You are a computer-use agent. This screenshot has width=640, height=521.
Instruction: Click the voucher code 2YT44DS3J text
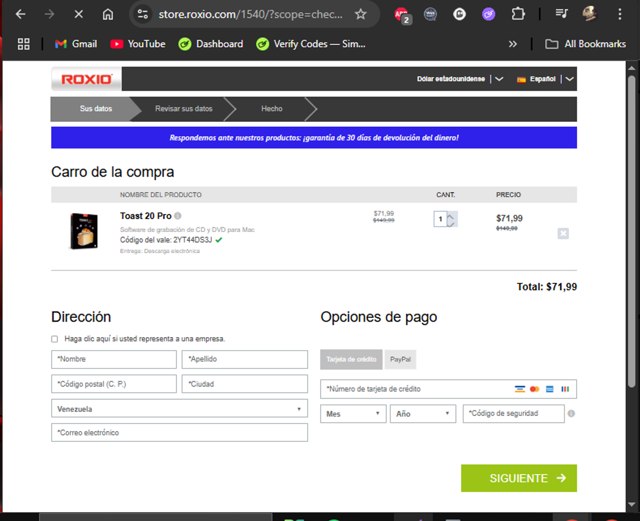(192, 240)
